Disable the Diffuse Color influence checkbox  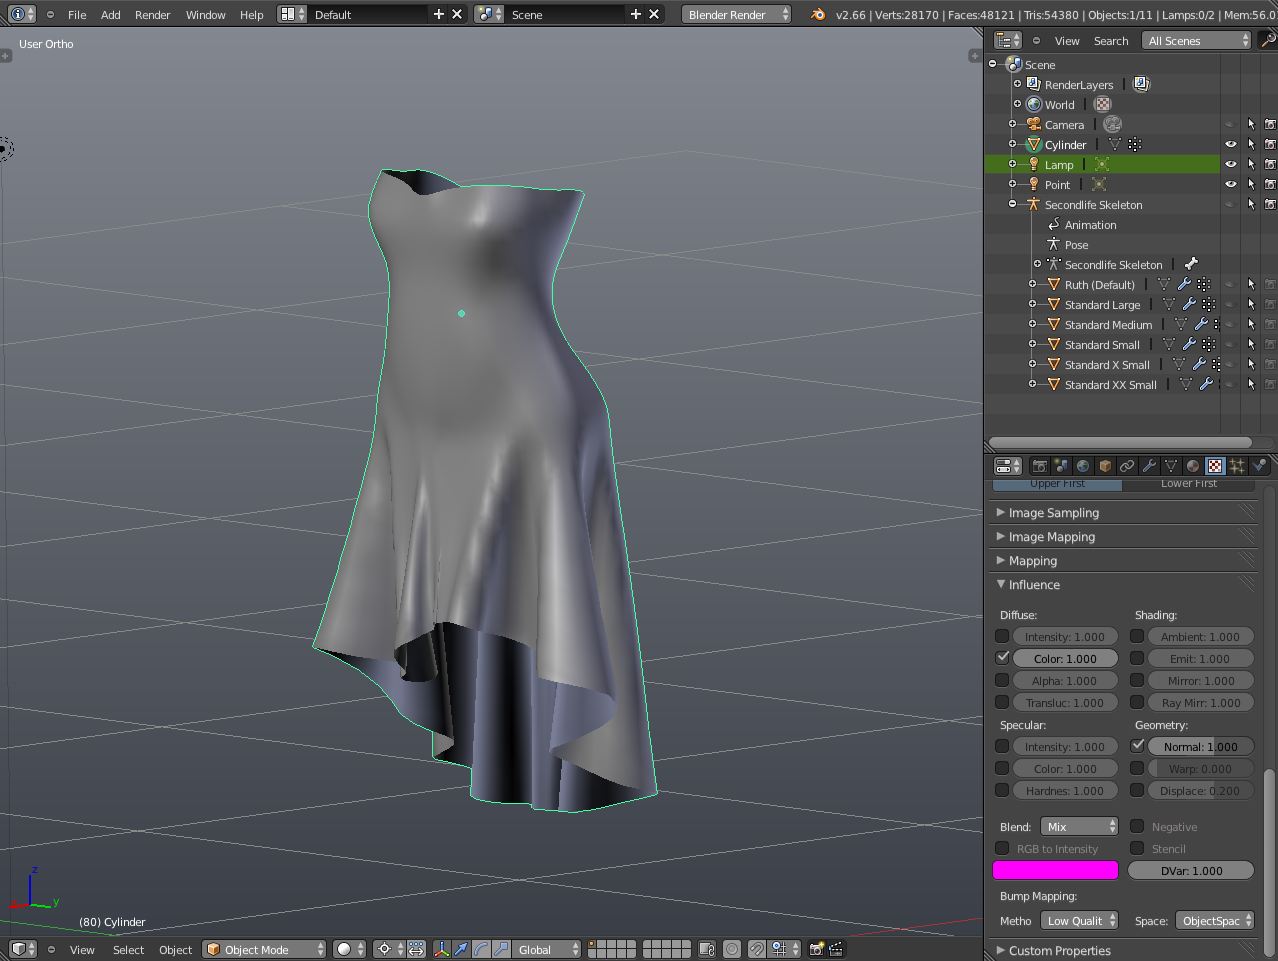pos(1003,658)
